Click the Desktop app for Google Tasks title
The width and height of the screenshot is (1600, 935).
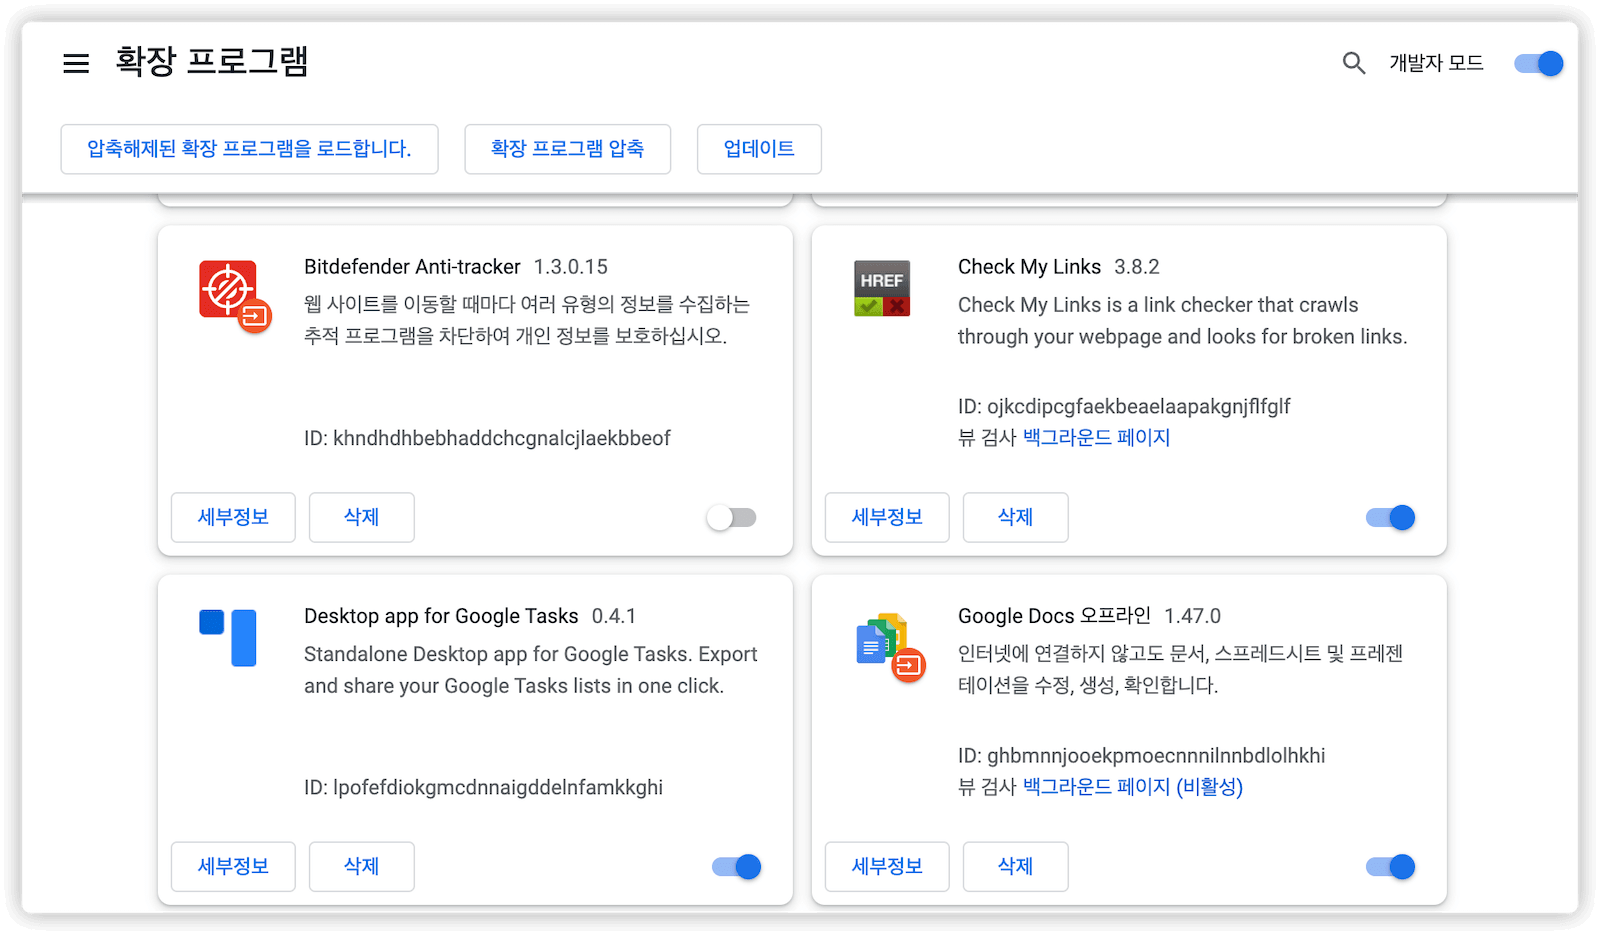441,616
